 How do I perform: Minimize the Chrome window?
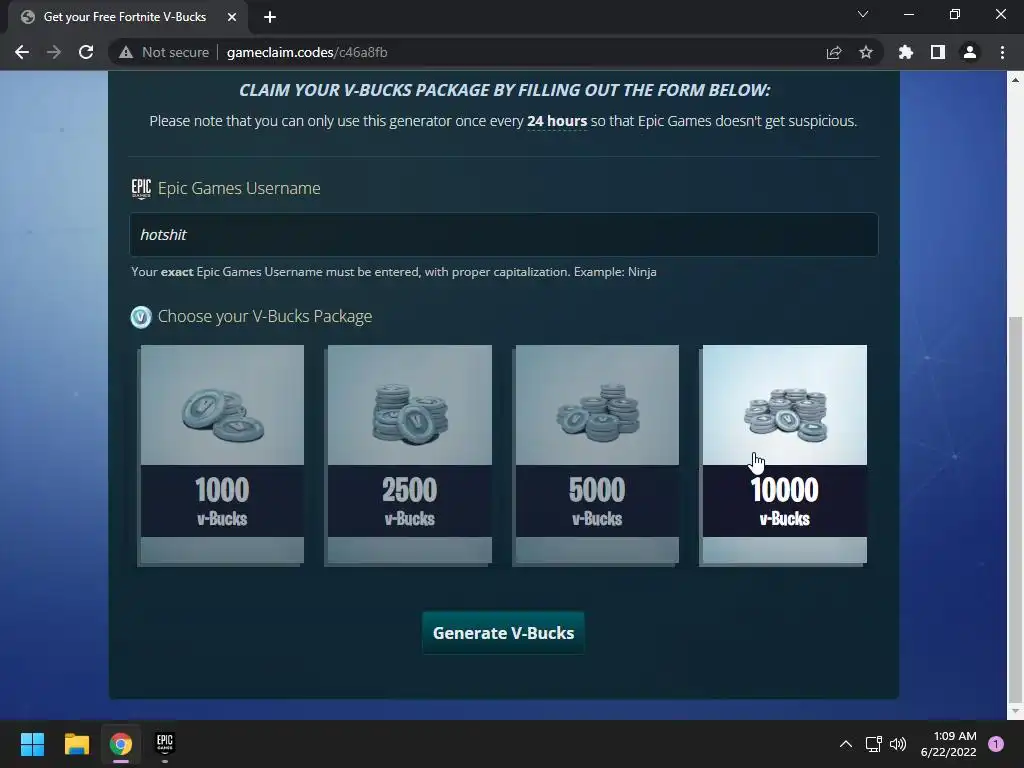[908, 14]
